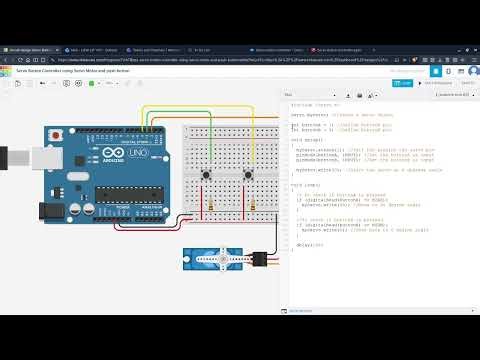
Task: Open the notes annotation tool
Action: coord(66,83)
